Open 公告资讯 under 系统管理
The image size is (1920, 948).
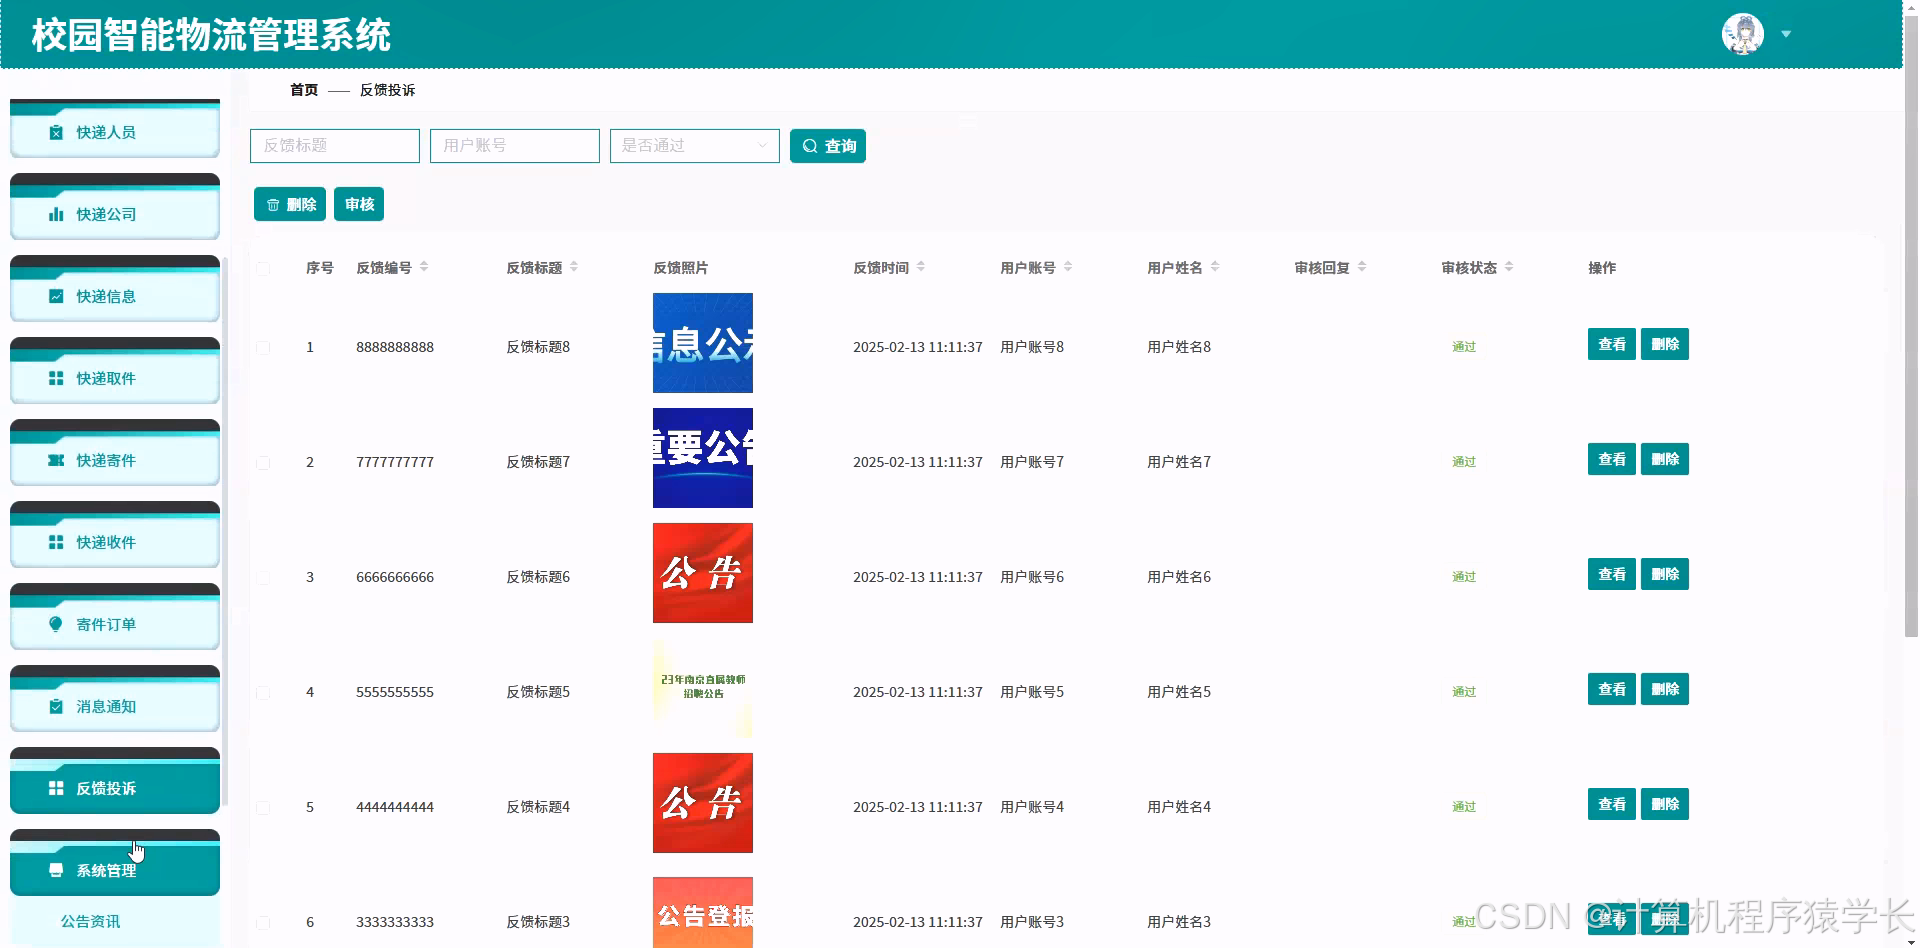92,921
